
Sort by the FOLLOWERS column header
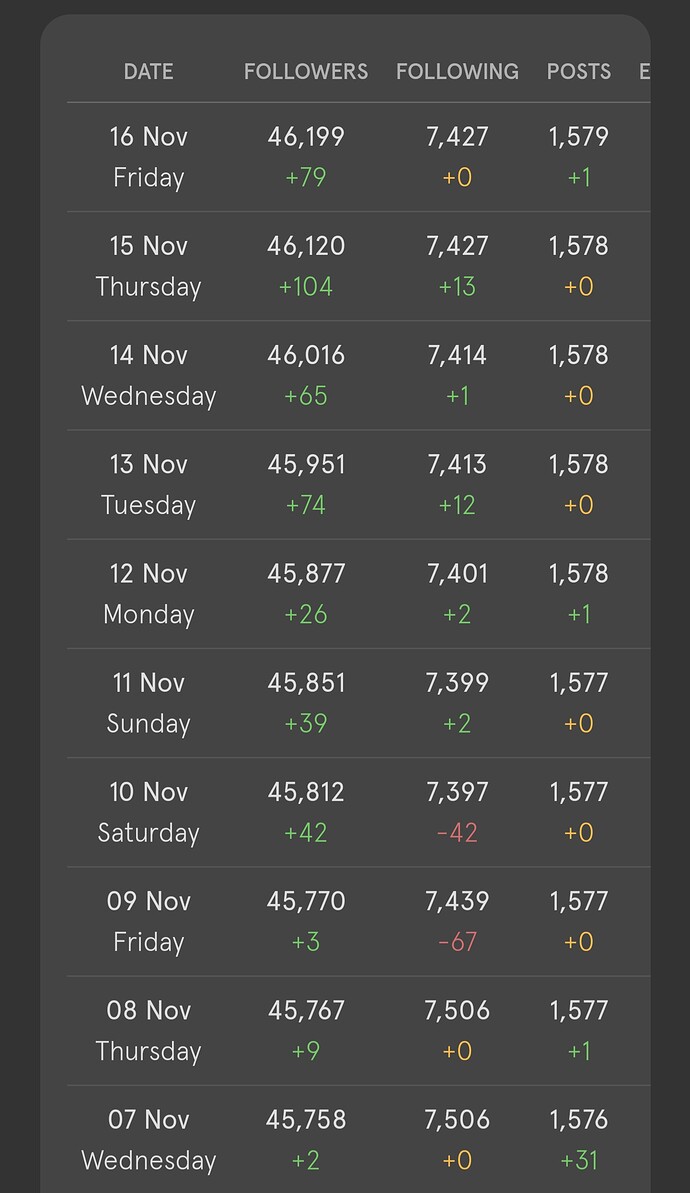(306, 72)
